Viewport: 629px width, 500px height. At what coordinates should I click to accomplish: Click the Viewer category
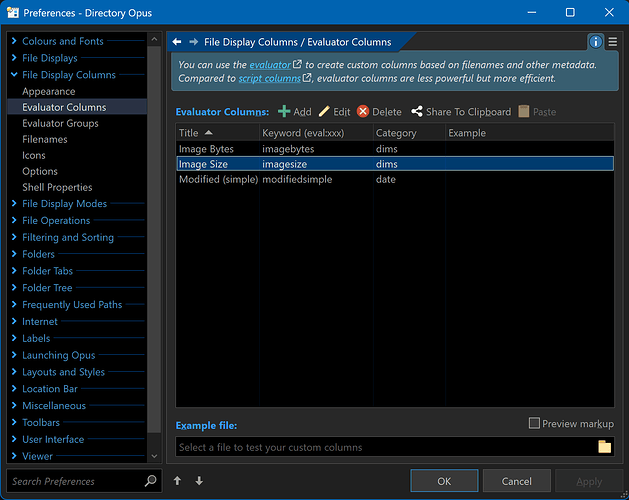37,456
